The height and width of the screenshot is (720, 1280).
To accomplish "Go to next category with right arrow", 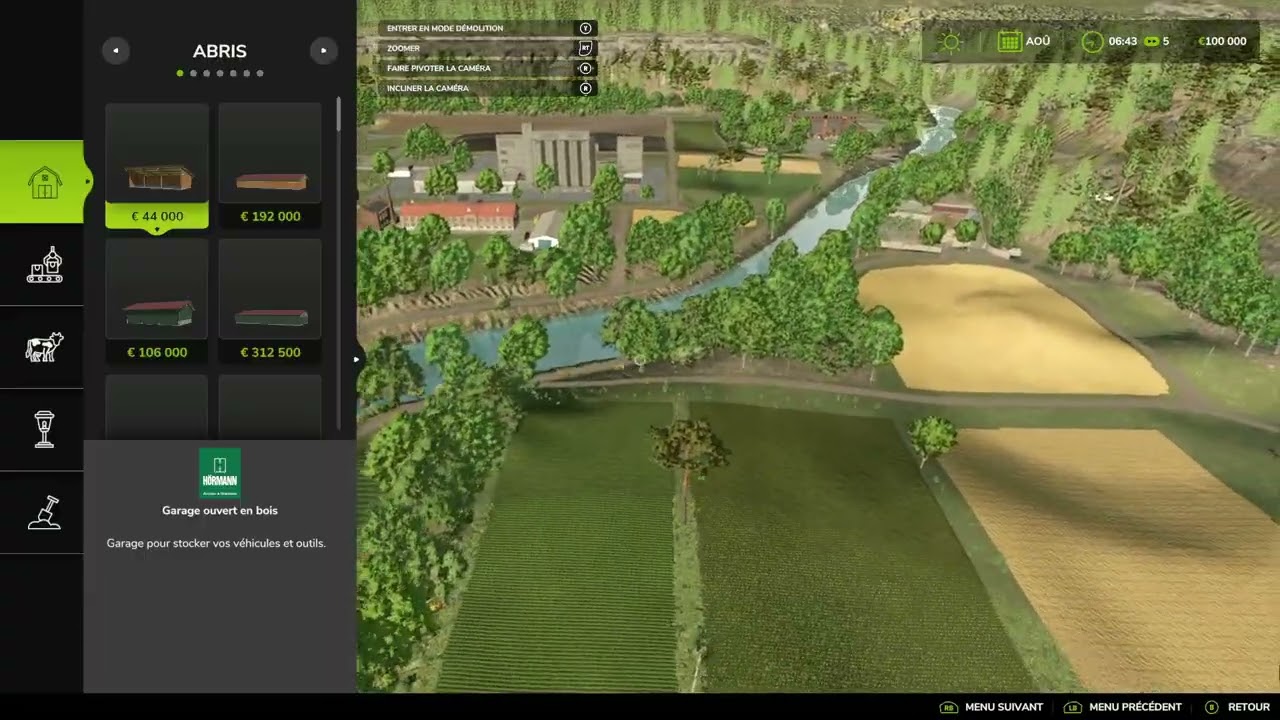I will [x=323, y=50].
